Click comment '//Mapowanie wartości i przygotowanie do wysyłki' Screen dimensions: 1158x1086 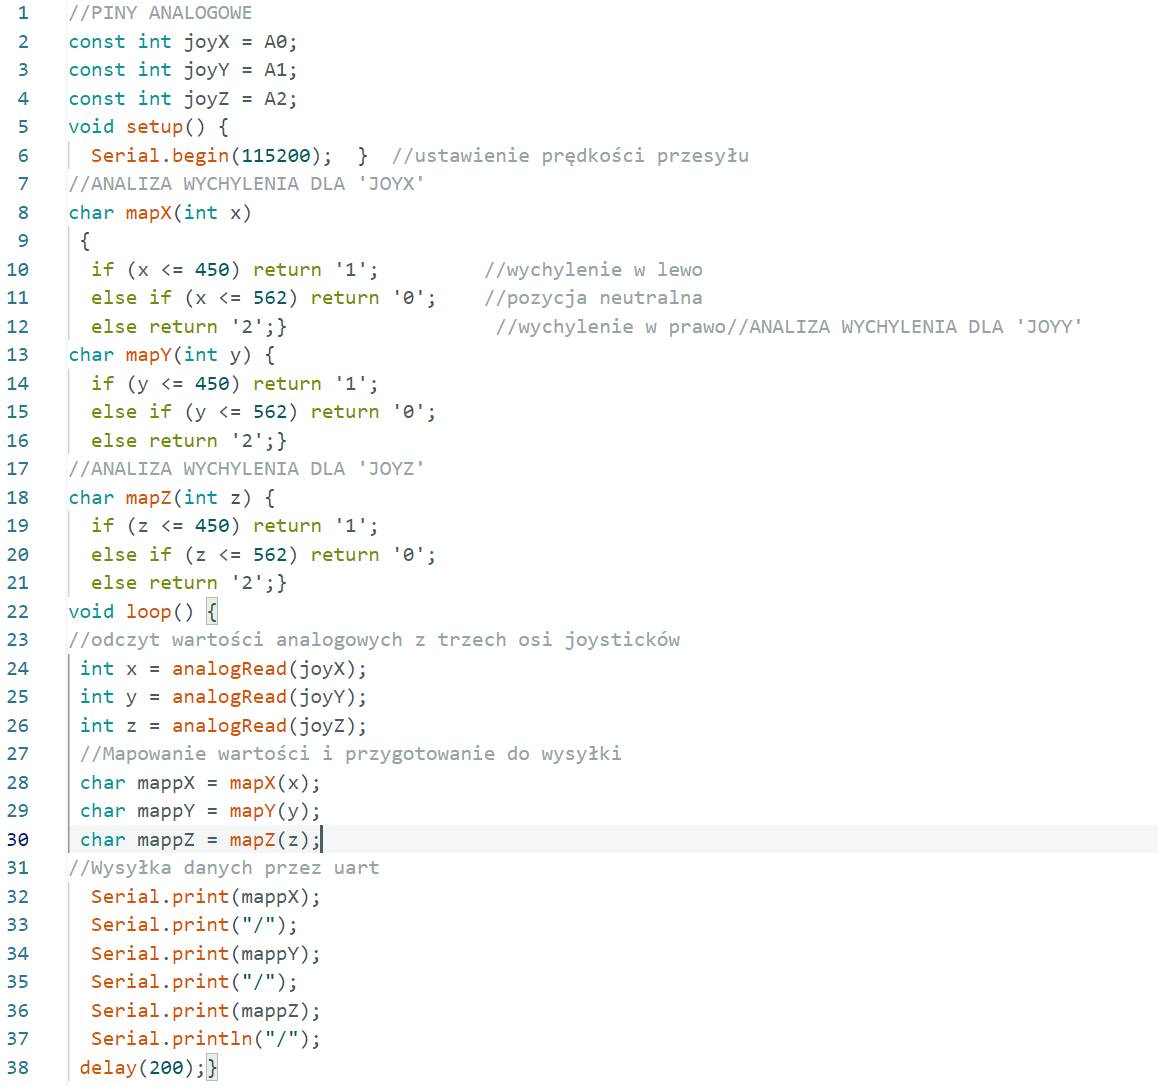click(x=351, y=754)
